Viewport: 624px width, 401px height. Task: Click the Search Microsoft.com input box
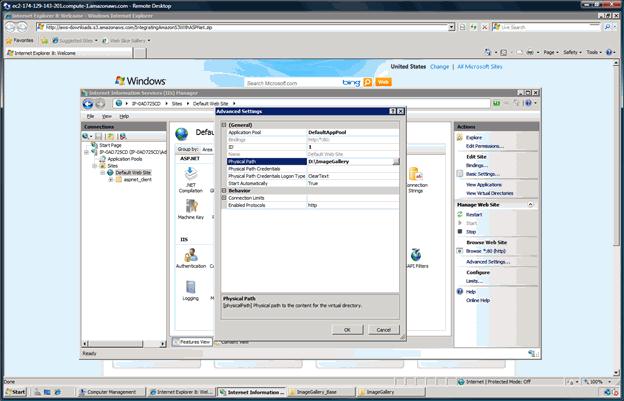(x=291, y=83)
